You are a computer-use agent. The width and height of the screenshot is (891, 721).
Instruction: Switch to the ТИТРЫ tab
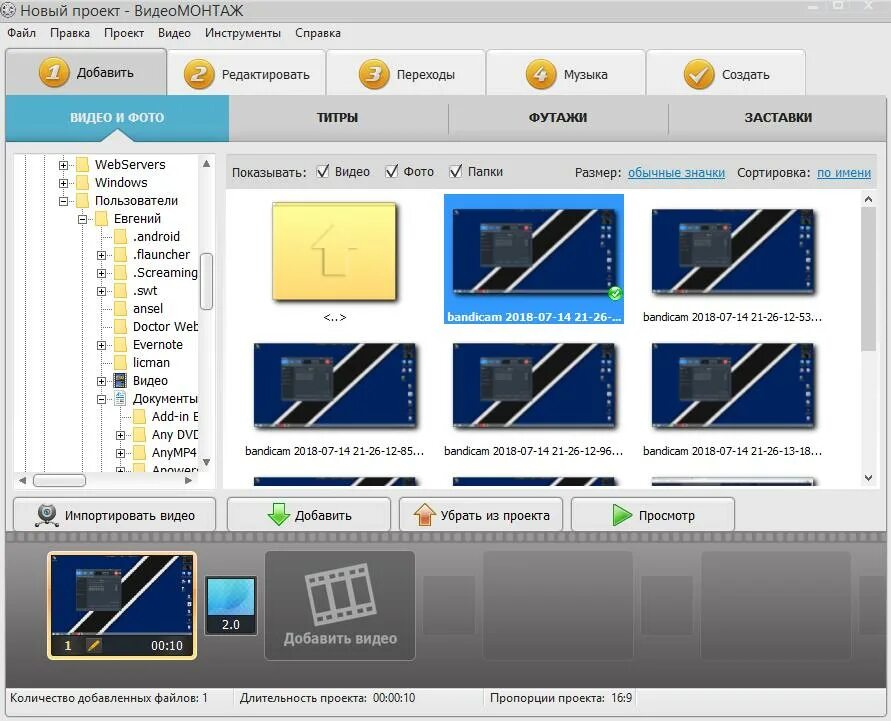point(338,118)
